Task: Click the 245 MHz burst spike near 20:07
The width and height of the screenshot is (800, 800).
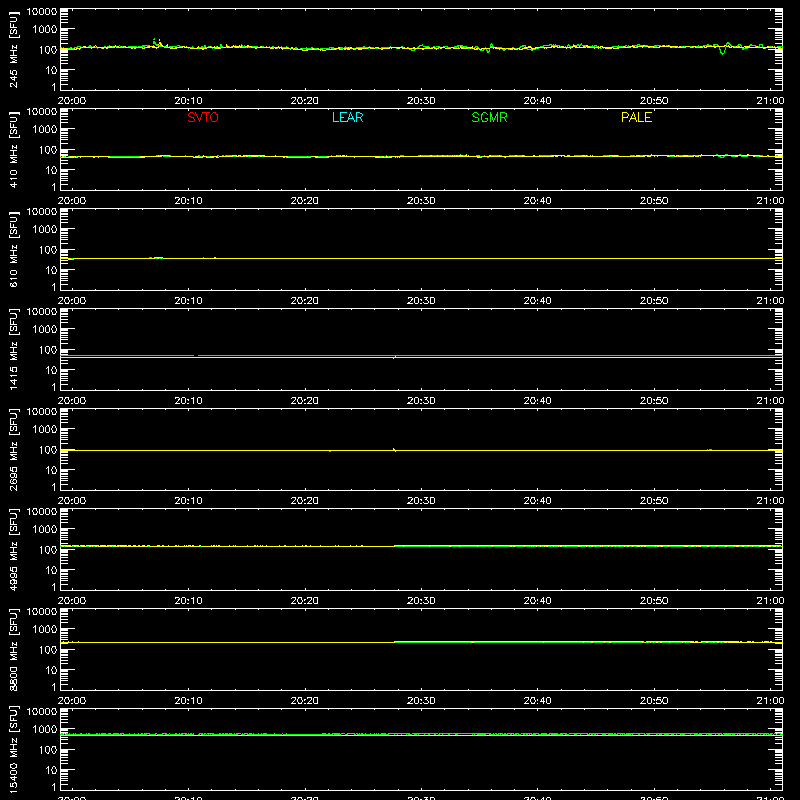Action: tap(157, 42)
